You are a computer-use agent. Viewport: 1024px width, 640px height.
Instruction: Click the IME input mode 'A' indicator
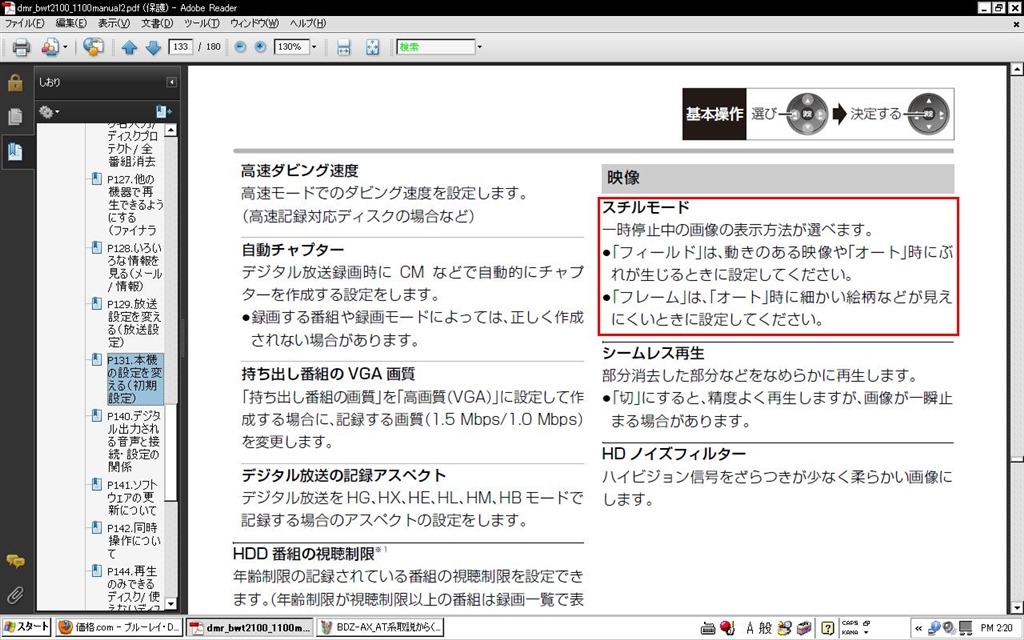pos(750,628)
